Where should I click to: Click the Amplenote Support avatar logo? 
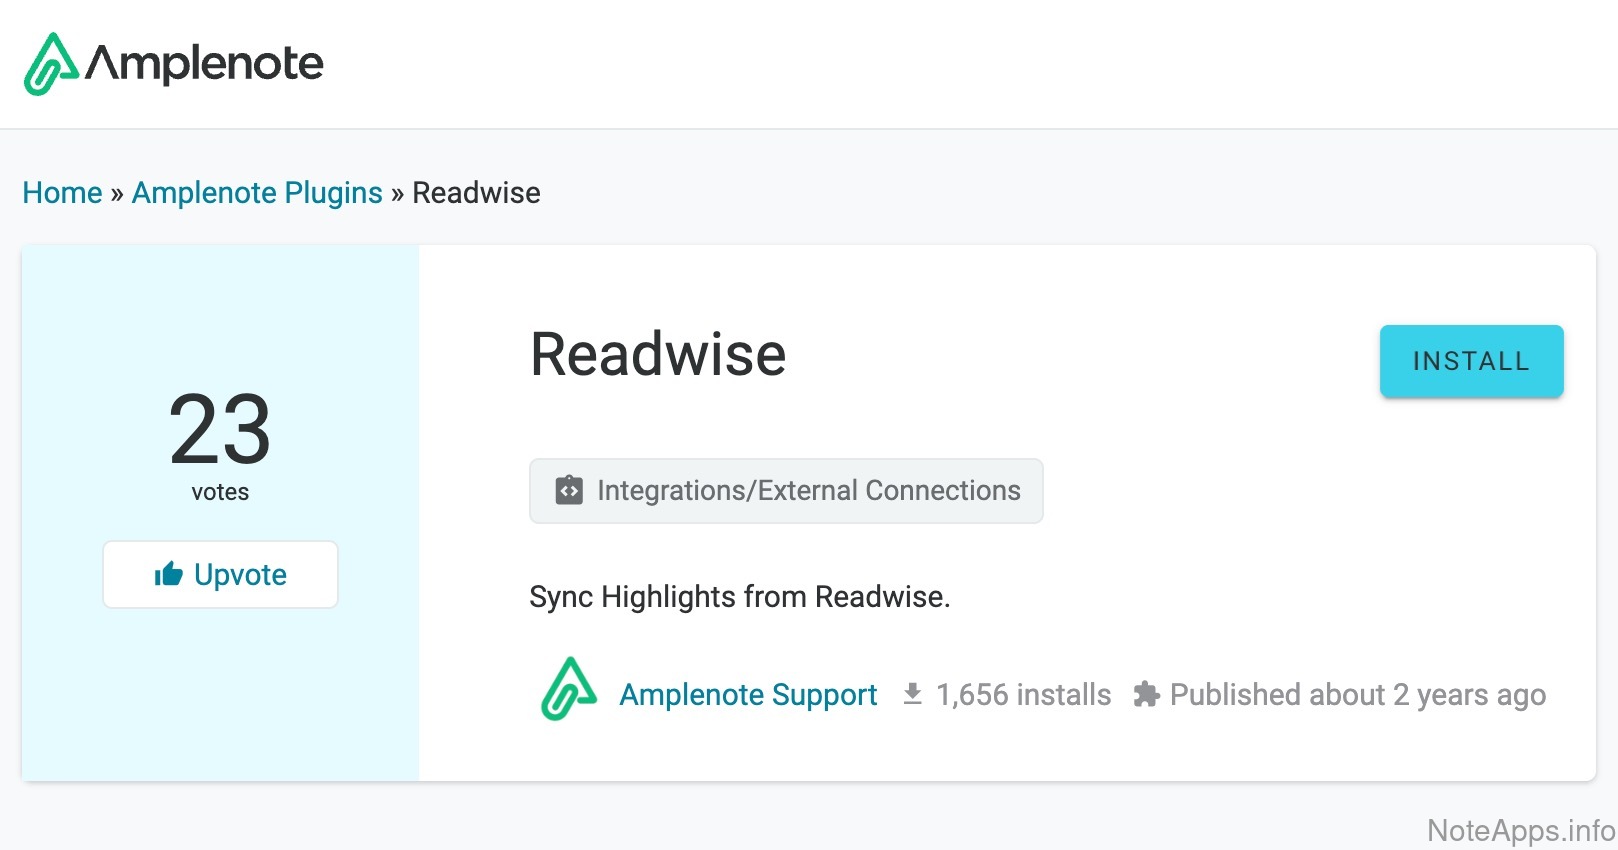pyautogui.click(x=569, y=689)
